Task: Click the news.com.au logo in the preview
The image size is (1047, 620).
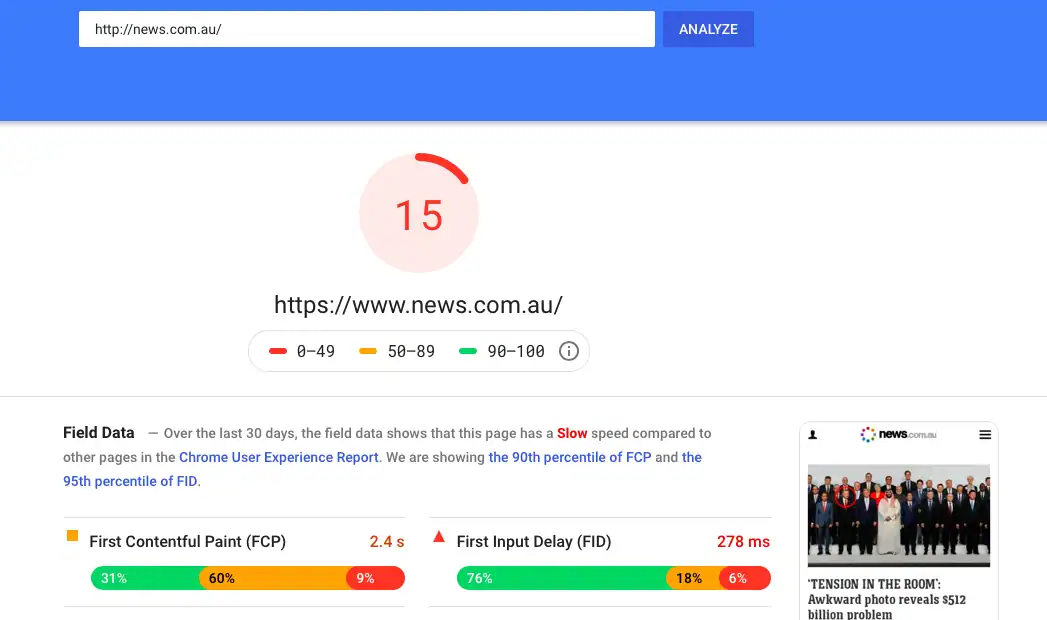Action: 898,435
